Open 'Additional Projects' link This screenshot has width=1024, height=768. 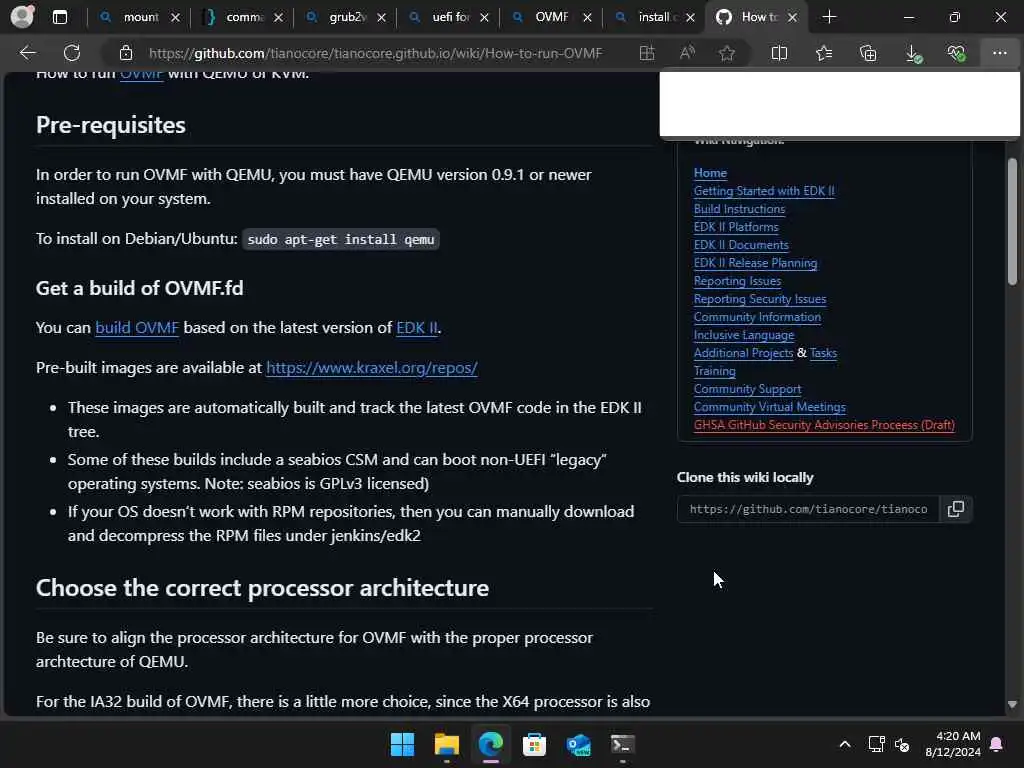point(743,353)
